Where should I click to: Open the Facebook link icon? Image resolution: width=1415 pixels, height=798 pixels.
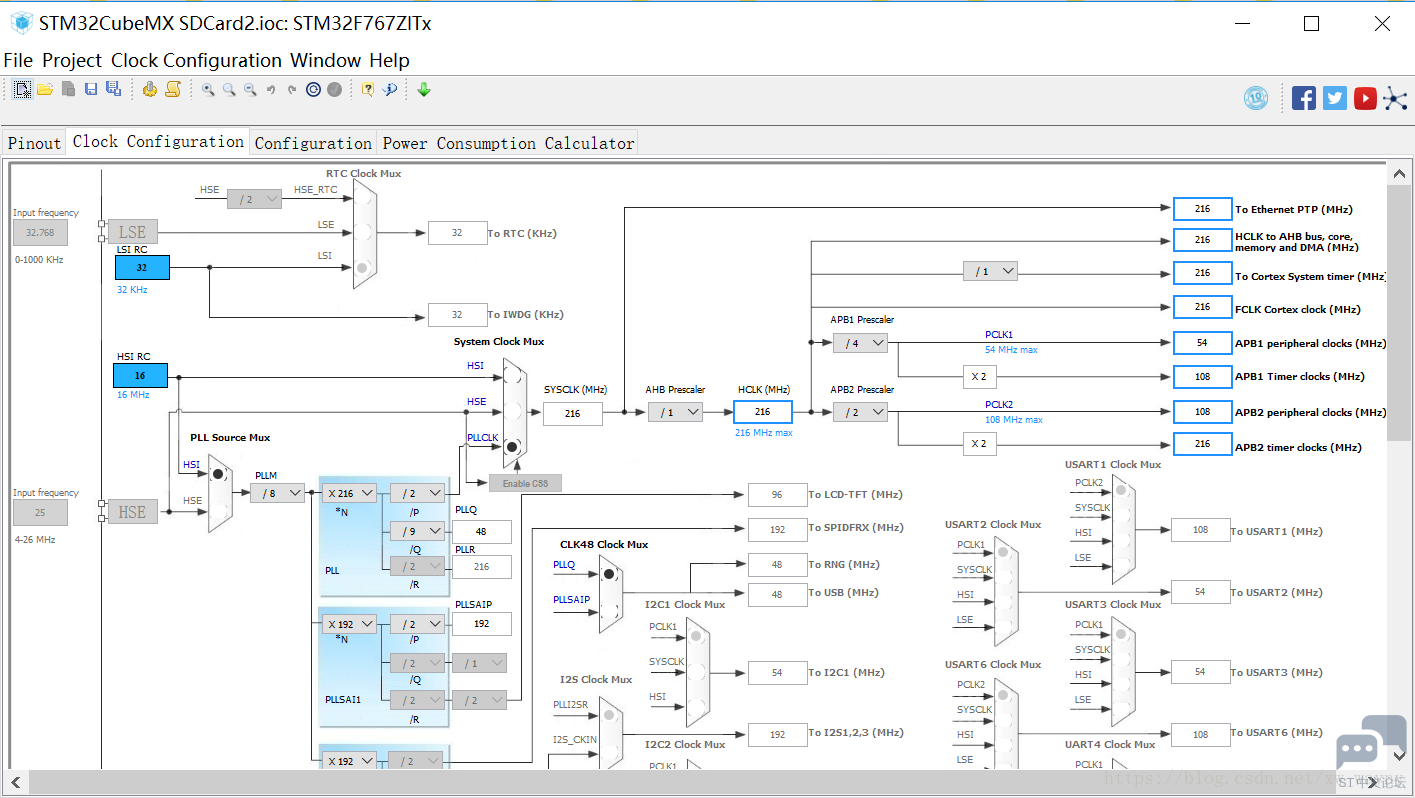pos(1304,98)
